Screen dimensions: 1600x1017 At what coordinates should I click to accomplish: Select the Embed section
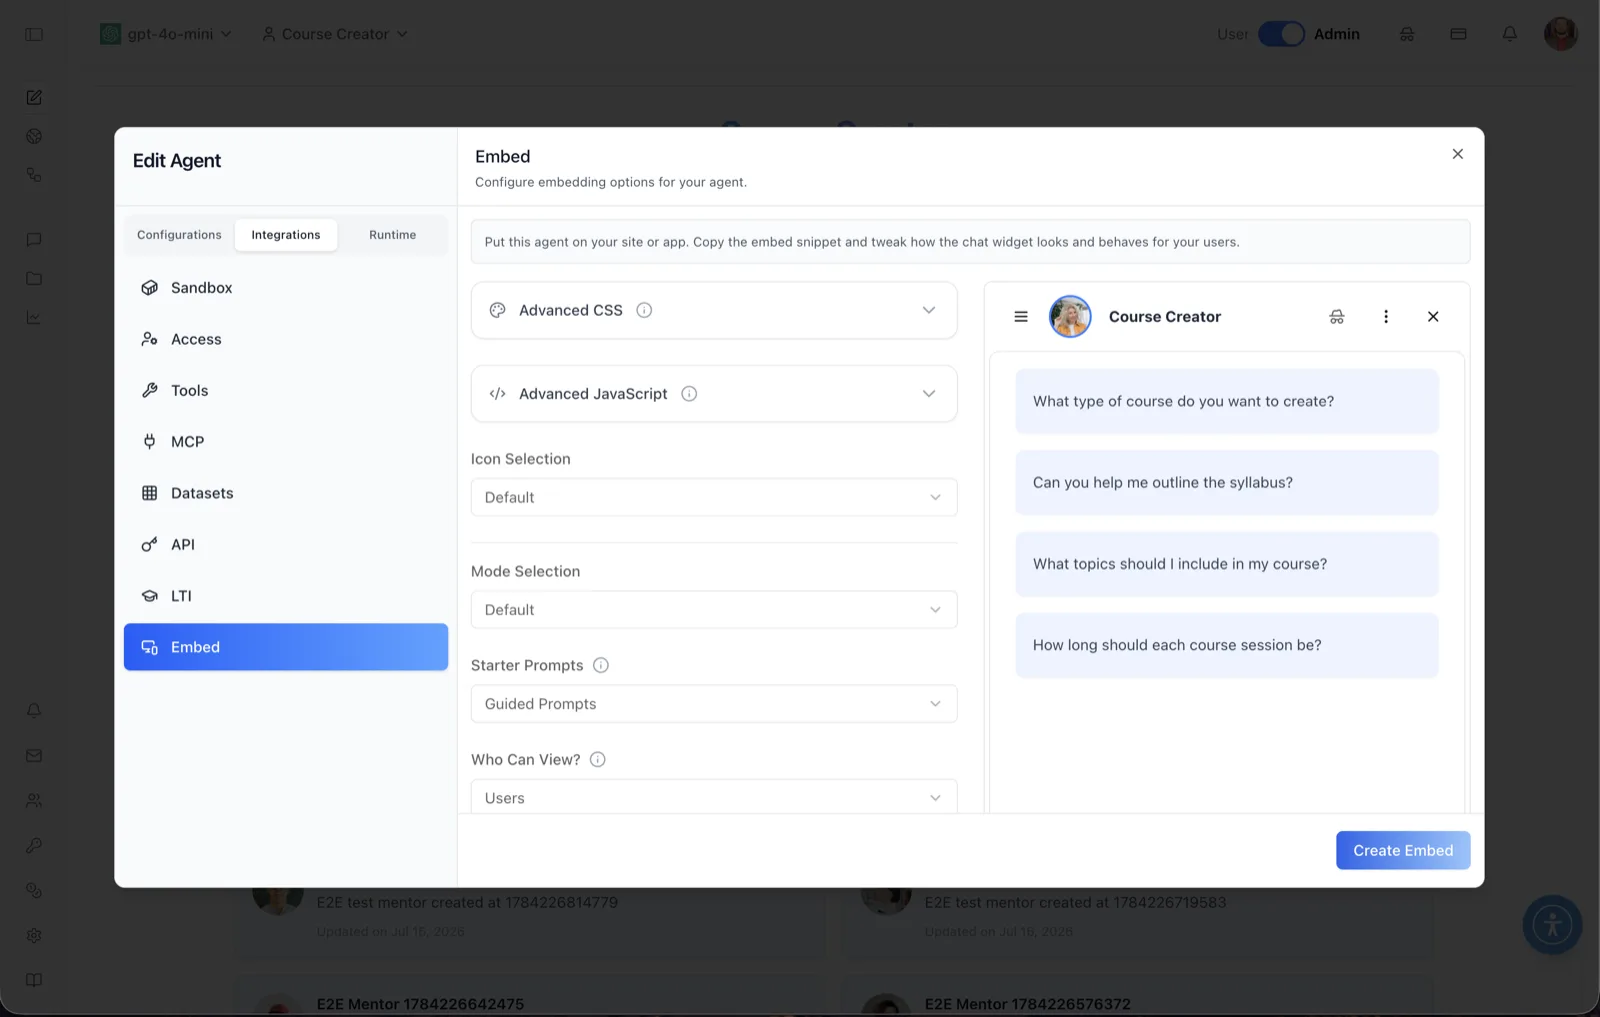[286, 647]
